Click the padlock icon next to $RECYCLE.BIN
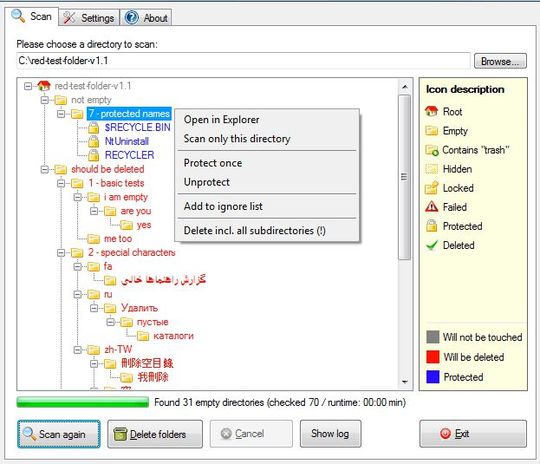 (x=93, y=127)
